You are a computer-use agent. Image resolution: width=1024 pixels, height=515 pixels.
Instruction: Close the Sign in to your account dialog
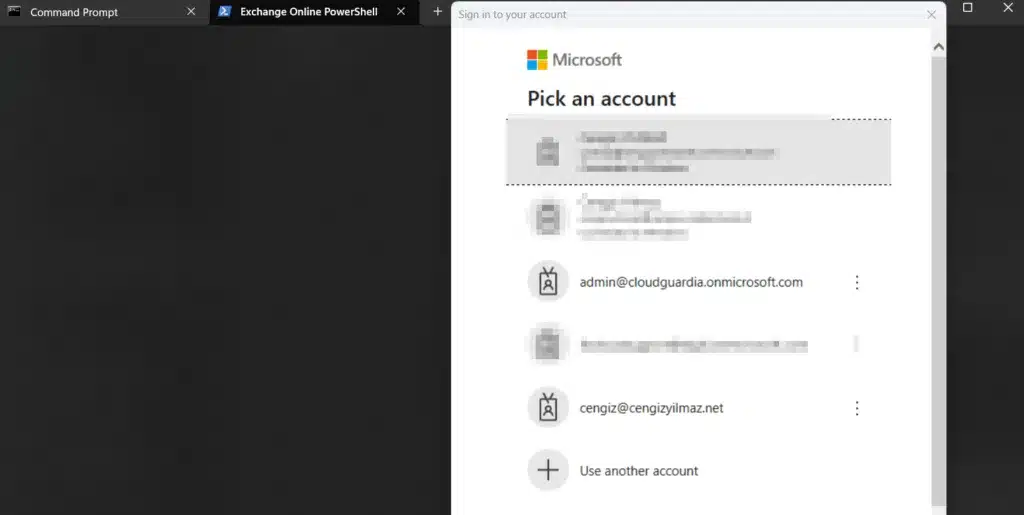pyautogui.click(x=932, y=15)
